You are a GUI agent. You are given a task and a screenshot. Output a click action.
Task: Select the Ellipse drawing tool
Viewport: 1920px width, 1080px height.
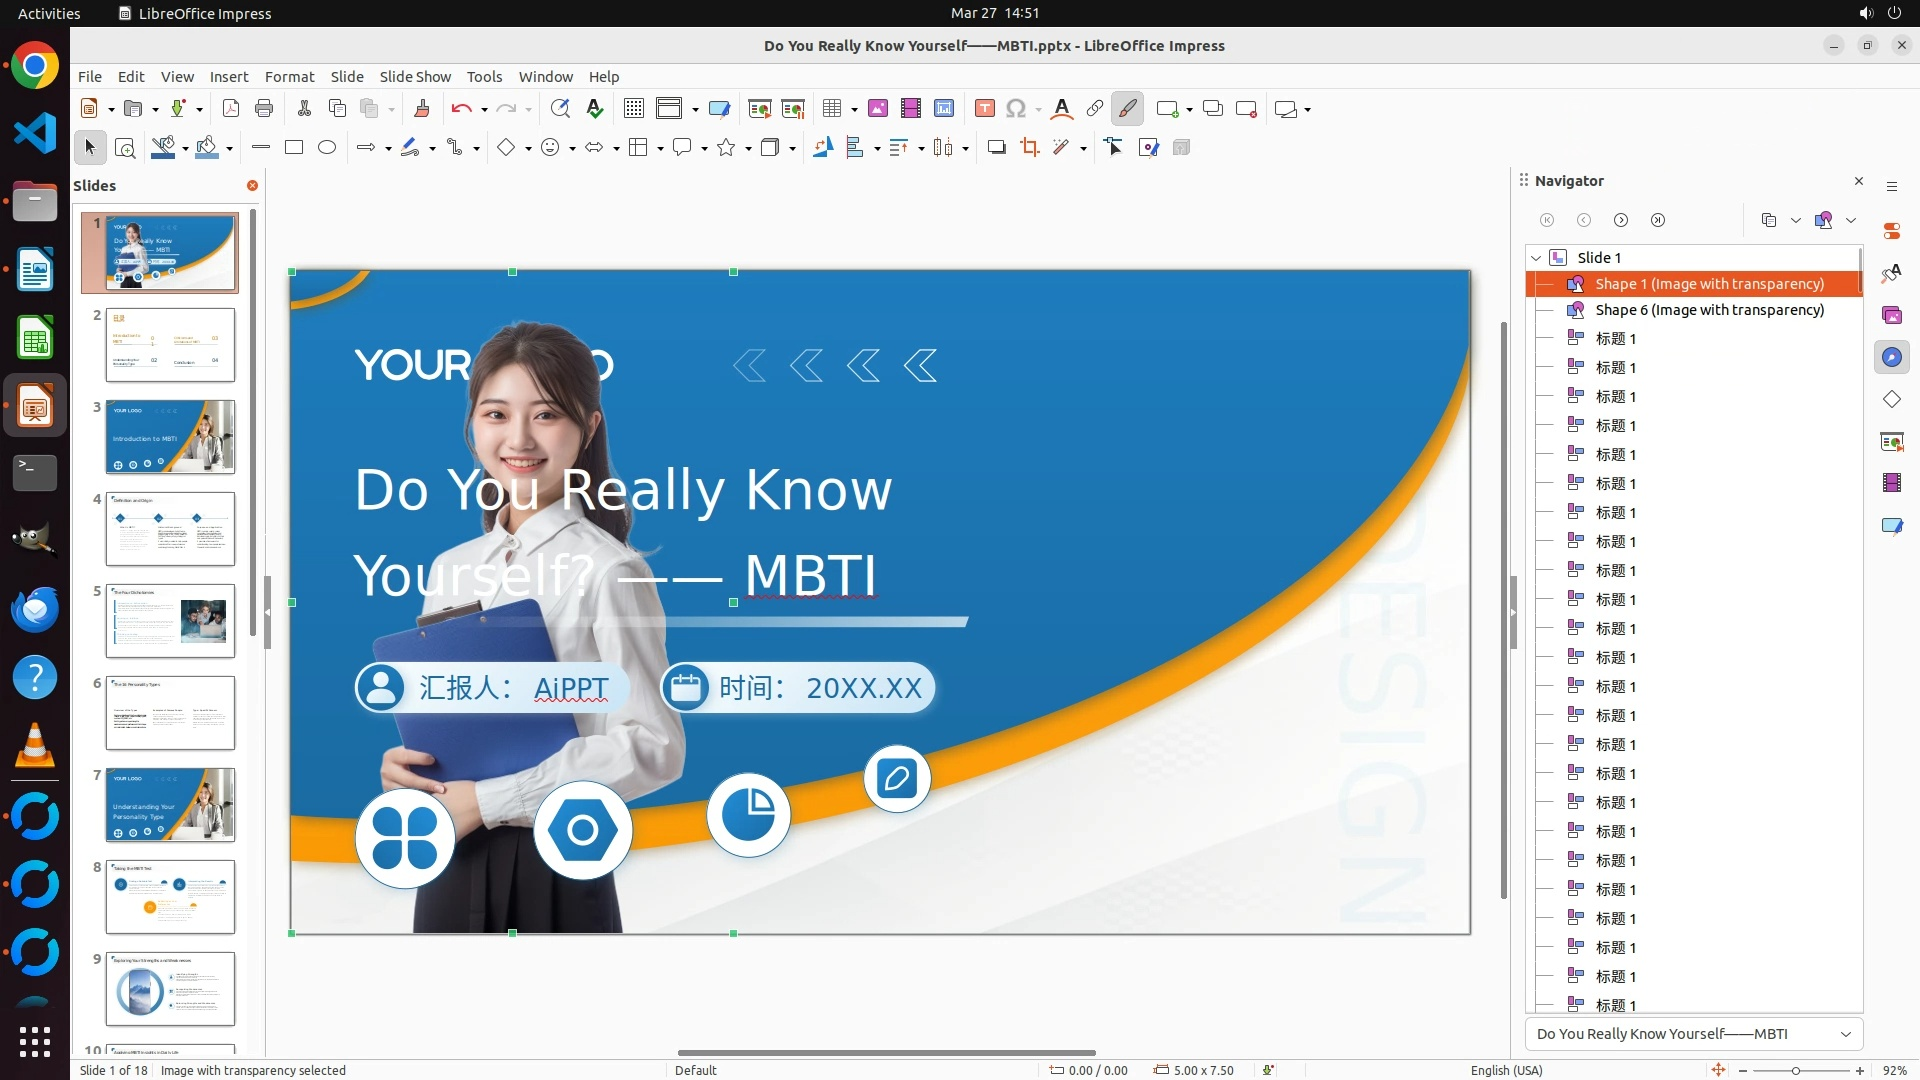(x=327, y=148)
